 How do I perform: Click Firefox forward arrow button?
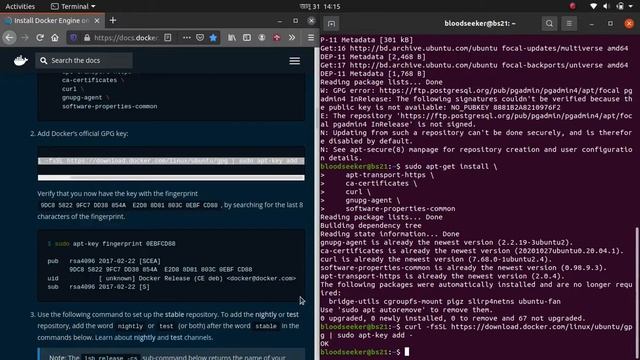coord(24,38)
